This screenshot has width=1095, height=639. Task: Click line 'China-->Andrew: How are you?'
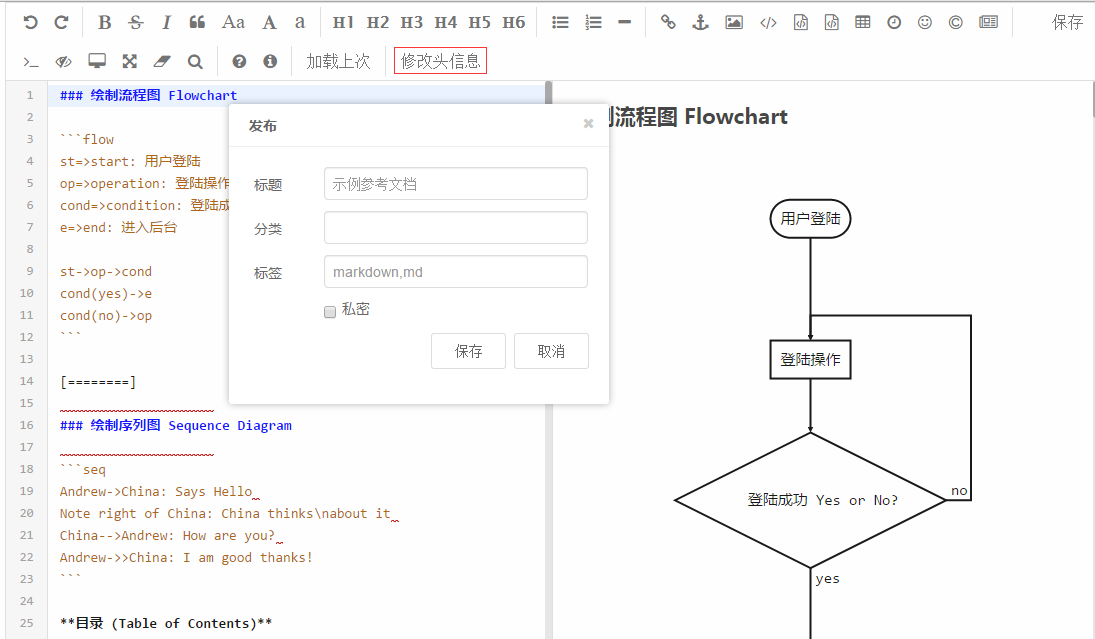(x=167, y=536)
